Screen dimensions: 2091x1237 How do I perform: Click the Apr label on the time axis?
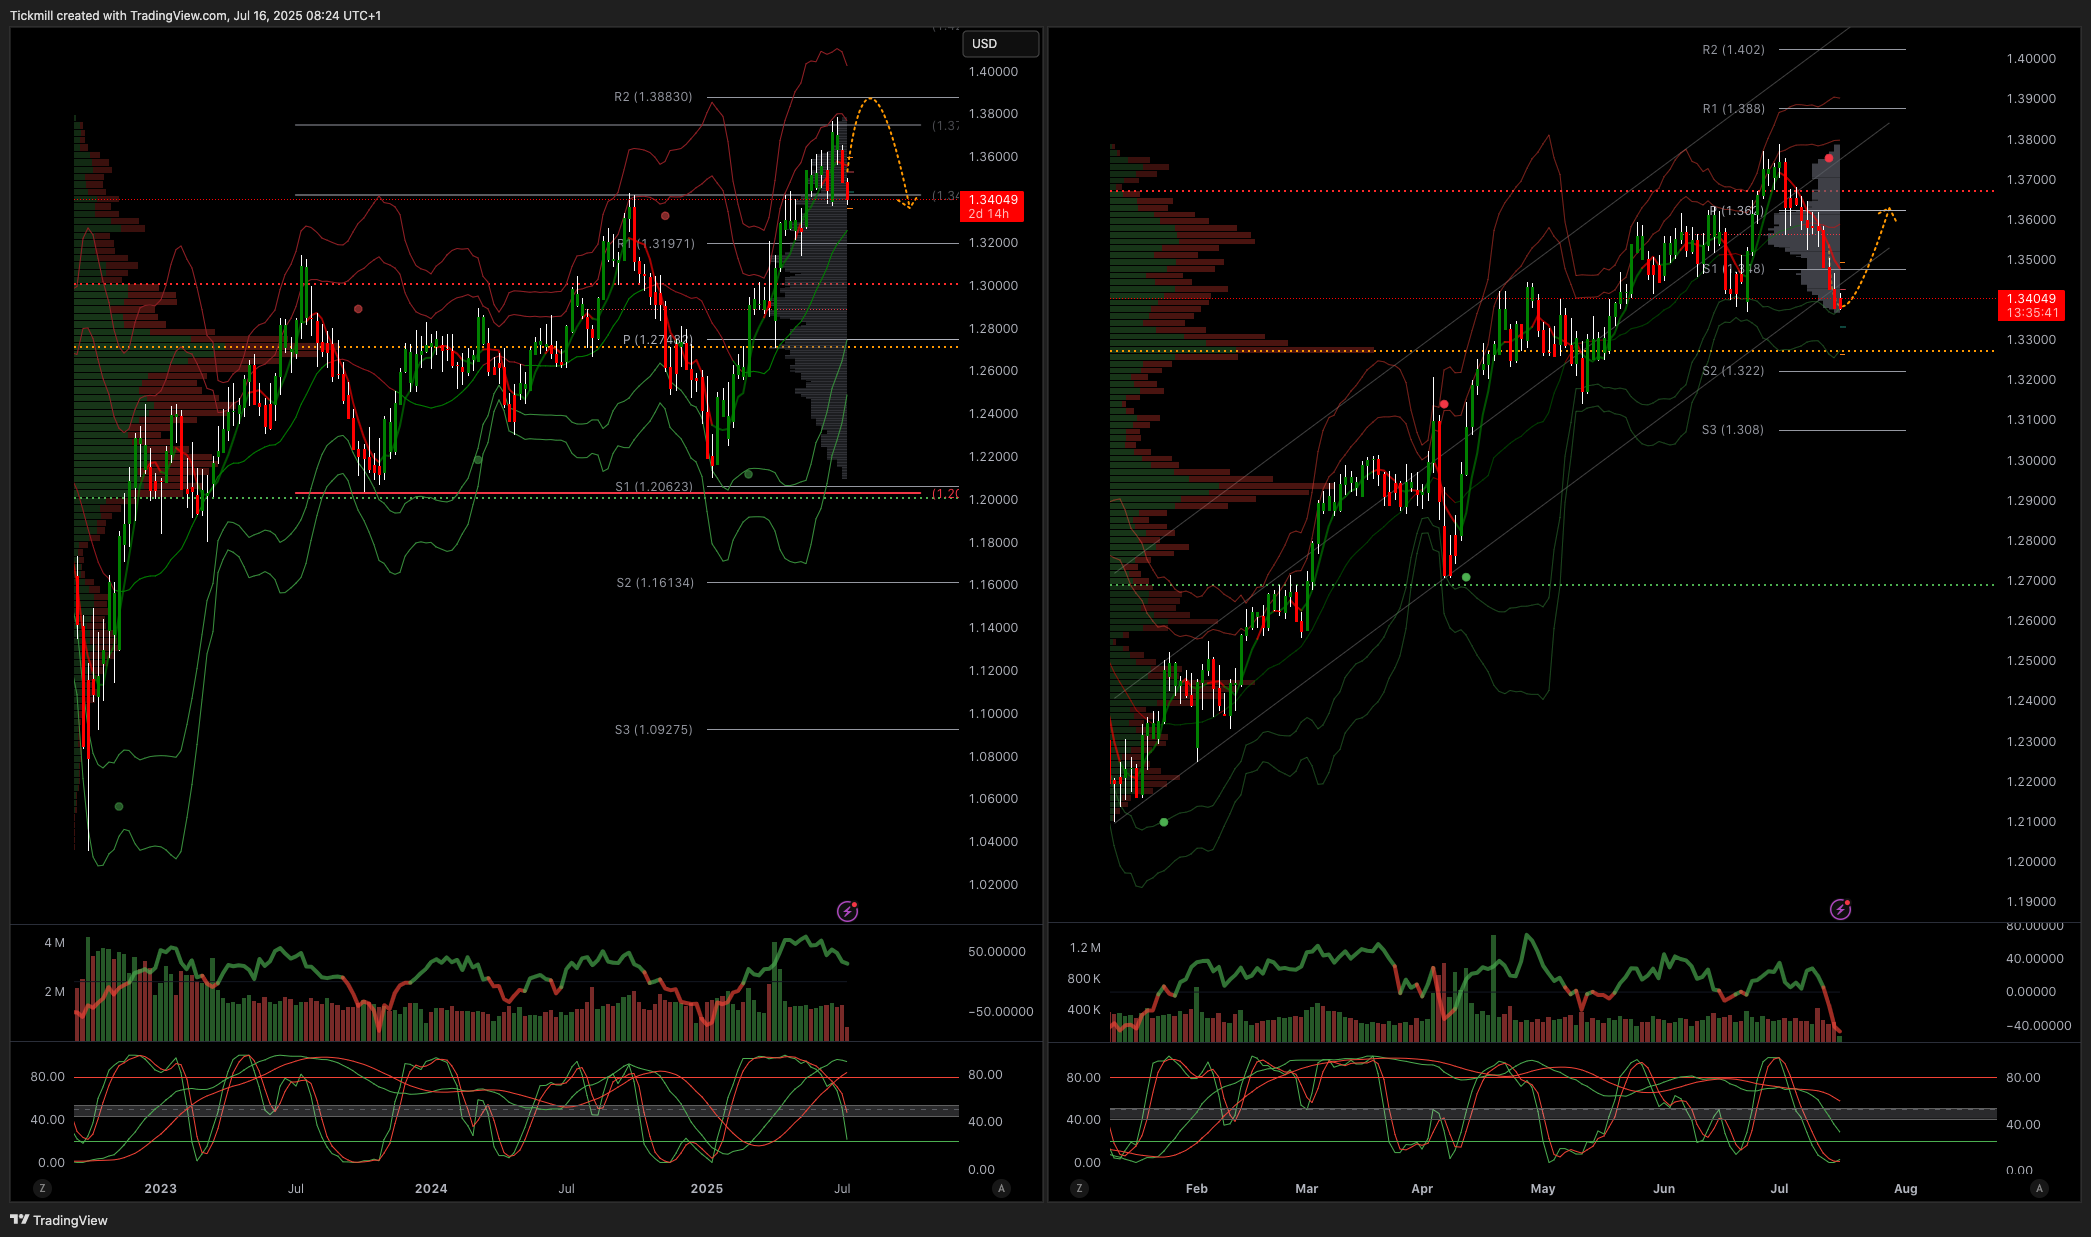(x=1422, y=1189)
